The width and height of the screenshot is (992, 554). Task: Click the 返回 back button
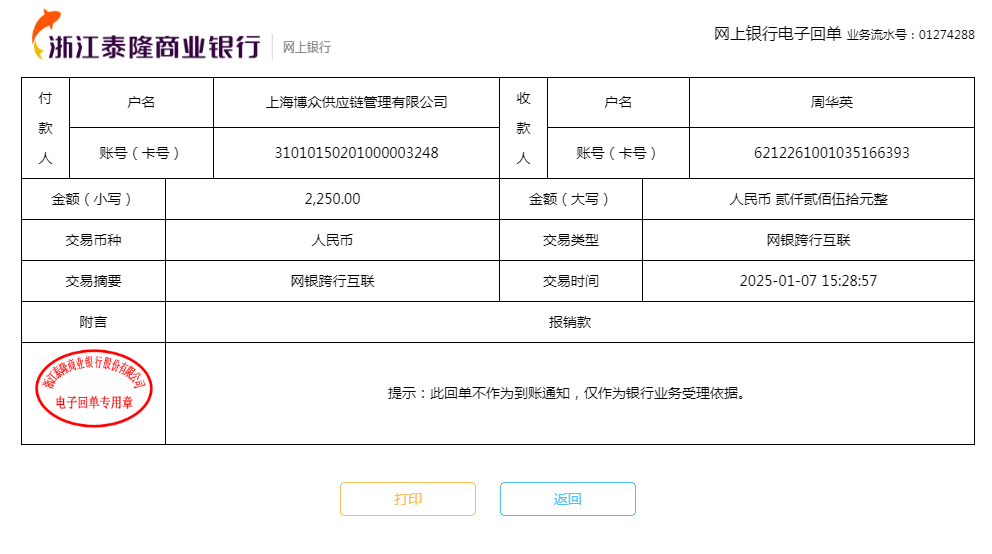pyautogui.click(x=568, y=499)
